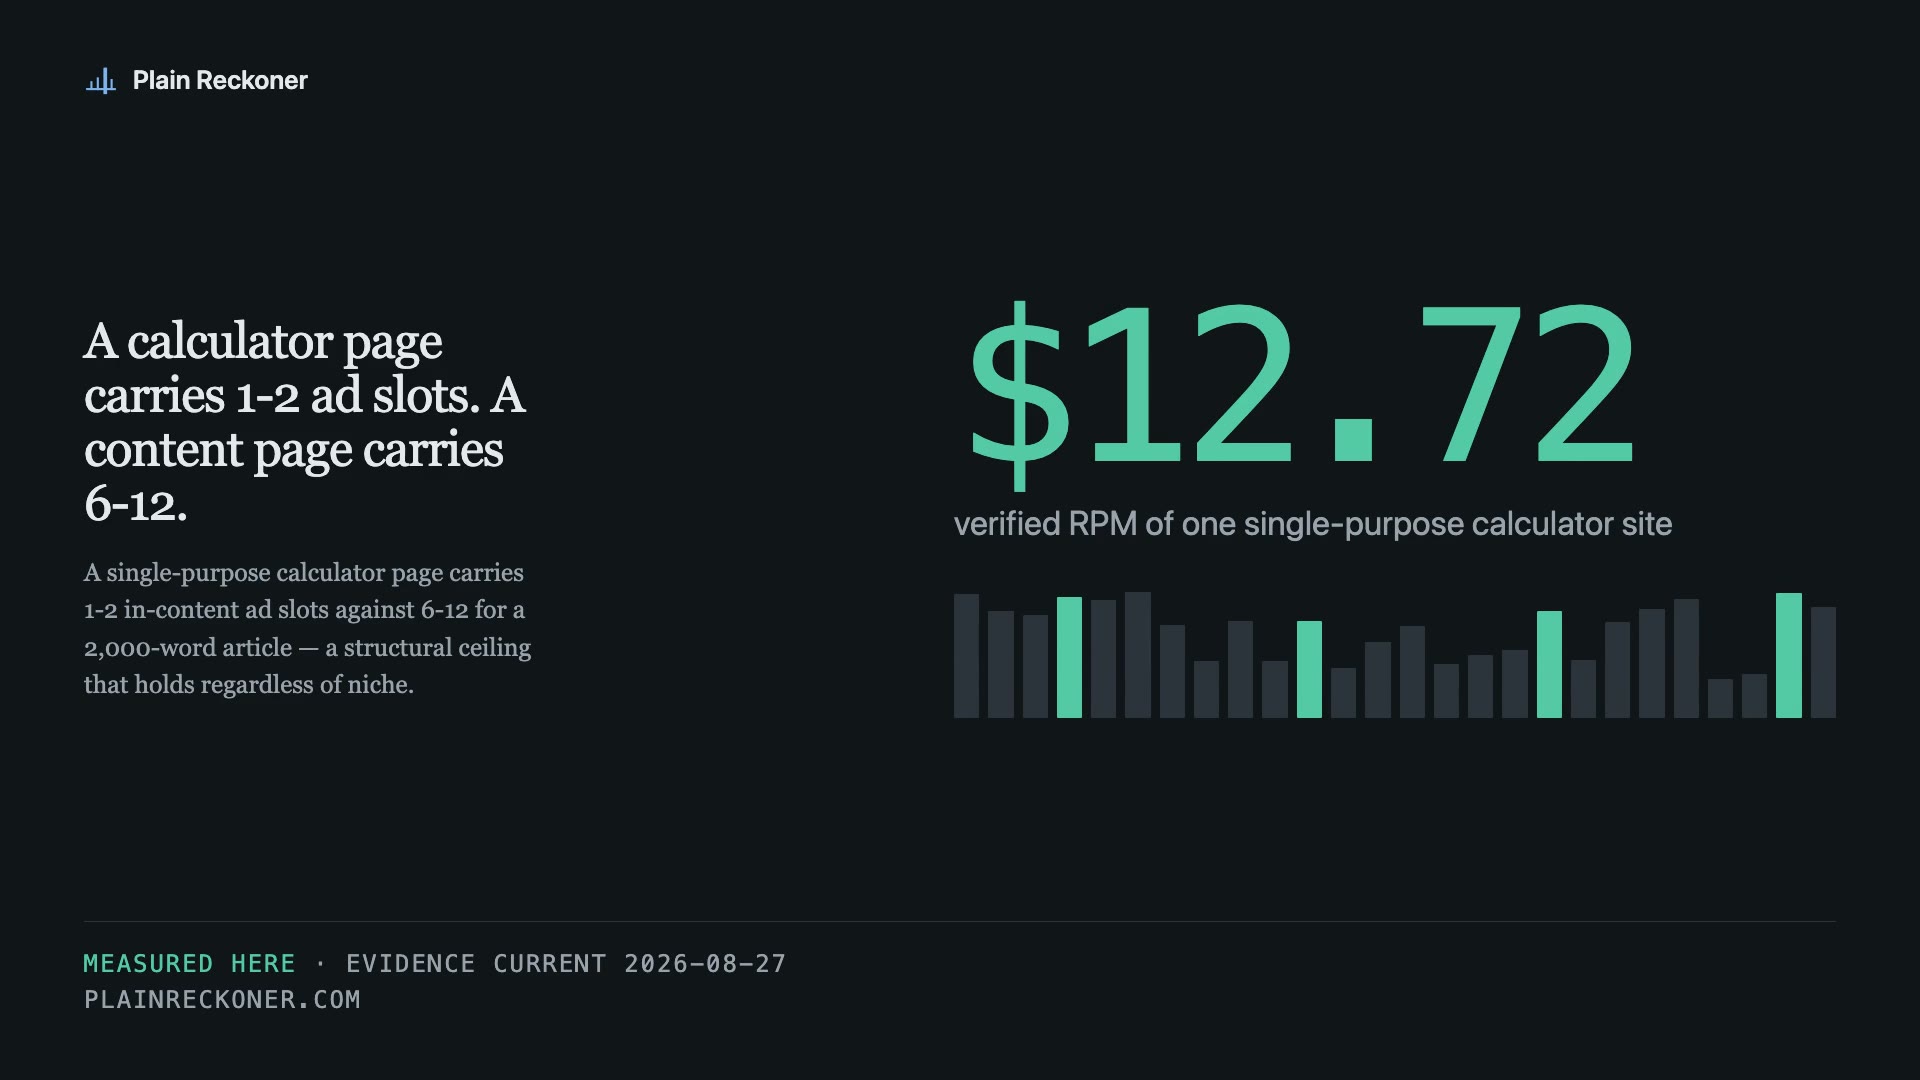Click the horizontal divider line above footer
This screenshot has height=1080, width=1920.
tap(960, 921)
